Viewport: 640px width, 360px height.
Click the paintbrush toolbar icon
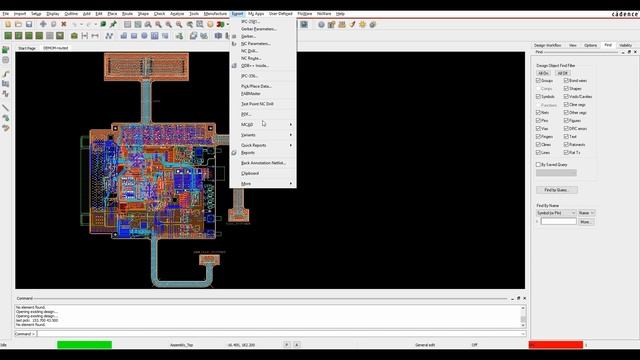(352, 24)
